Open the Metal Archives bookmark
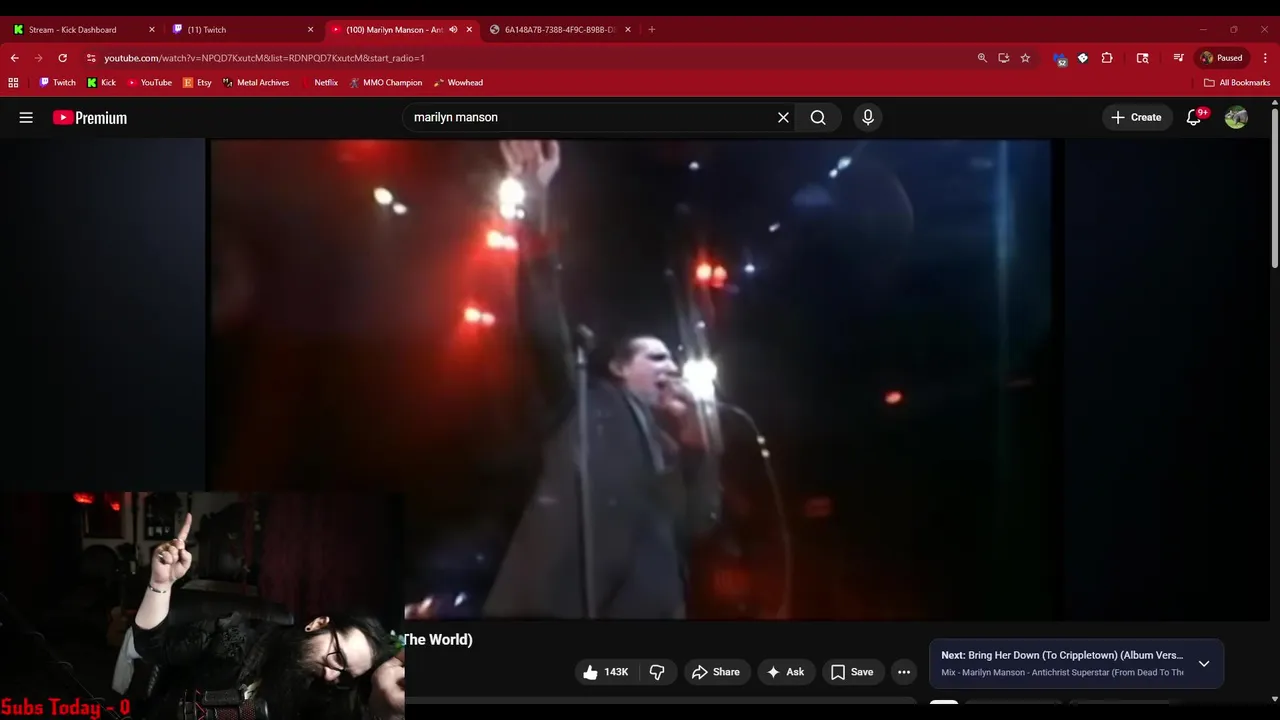 [x=256, y=83]
